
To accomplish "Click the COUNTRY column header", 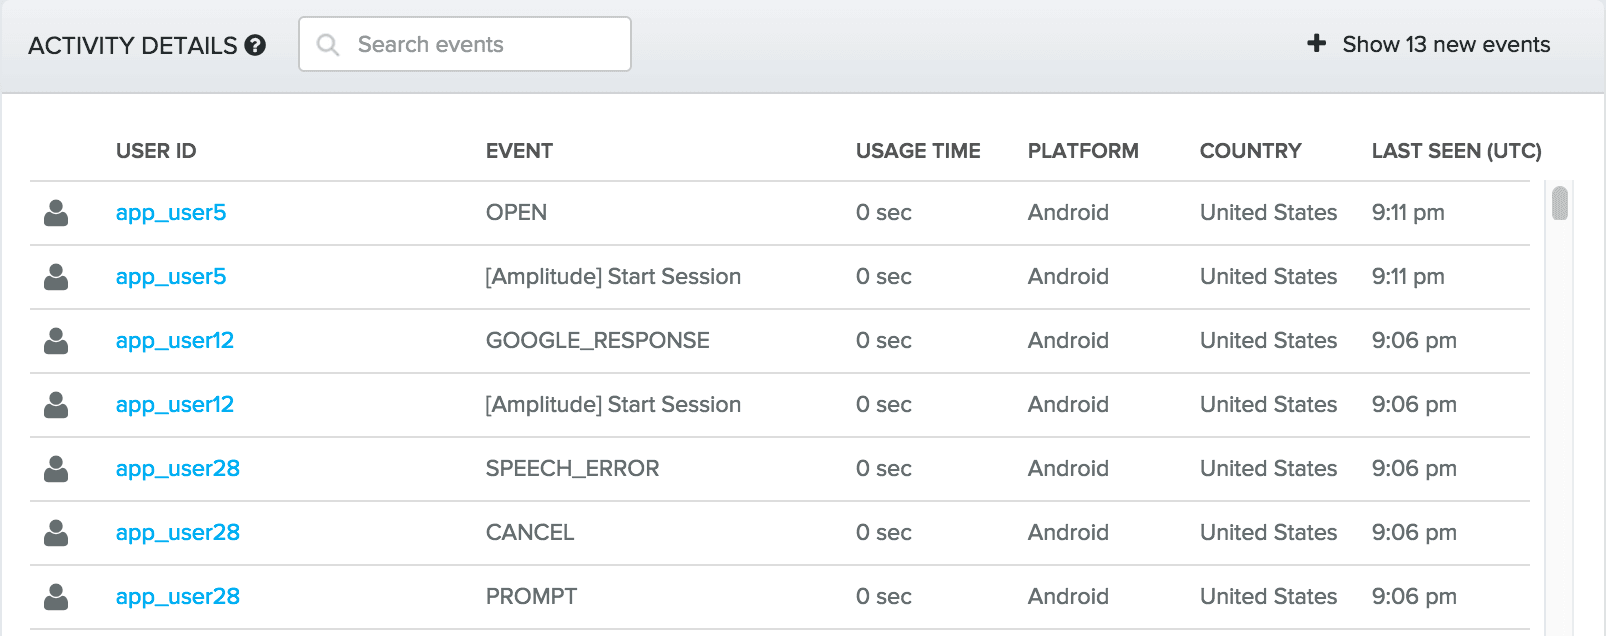I will (1250, 151).
